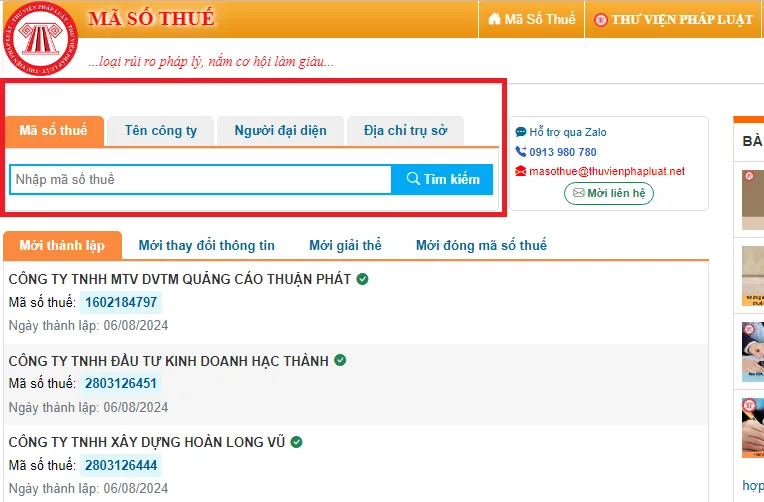Click the phone icon beside 0913 980 780
The height and width of the screenshot is (502, 764).
click(x=521, y=152)
